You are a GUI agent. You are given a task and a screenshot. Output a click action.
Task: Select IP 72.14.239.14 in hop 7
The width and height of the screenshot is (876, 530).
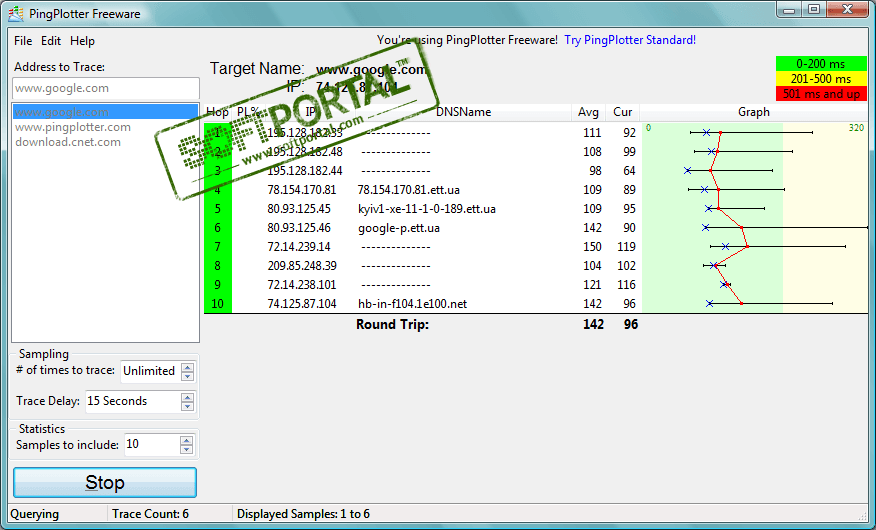point(299,247)
